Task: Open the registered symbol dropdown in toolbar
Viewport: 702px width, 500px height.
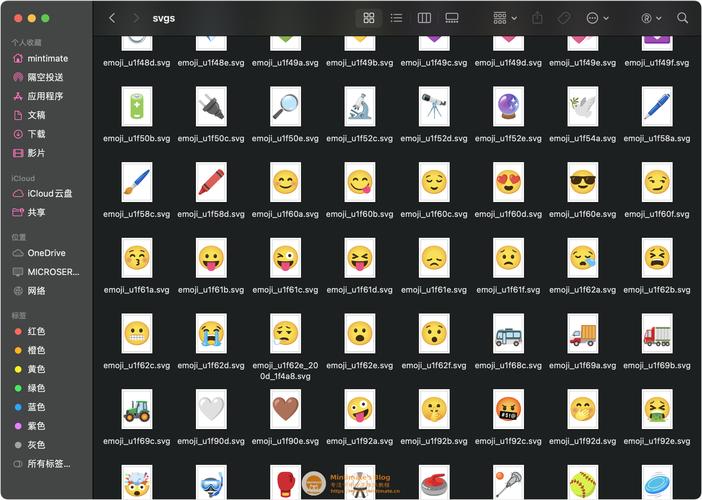Action: coord(651,18)
